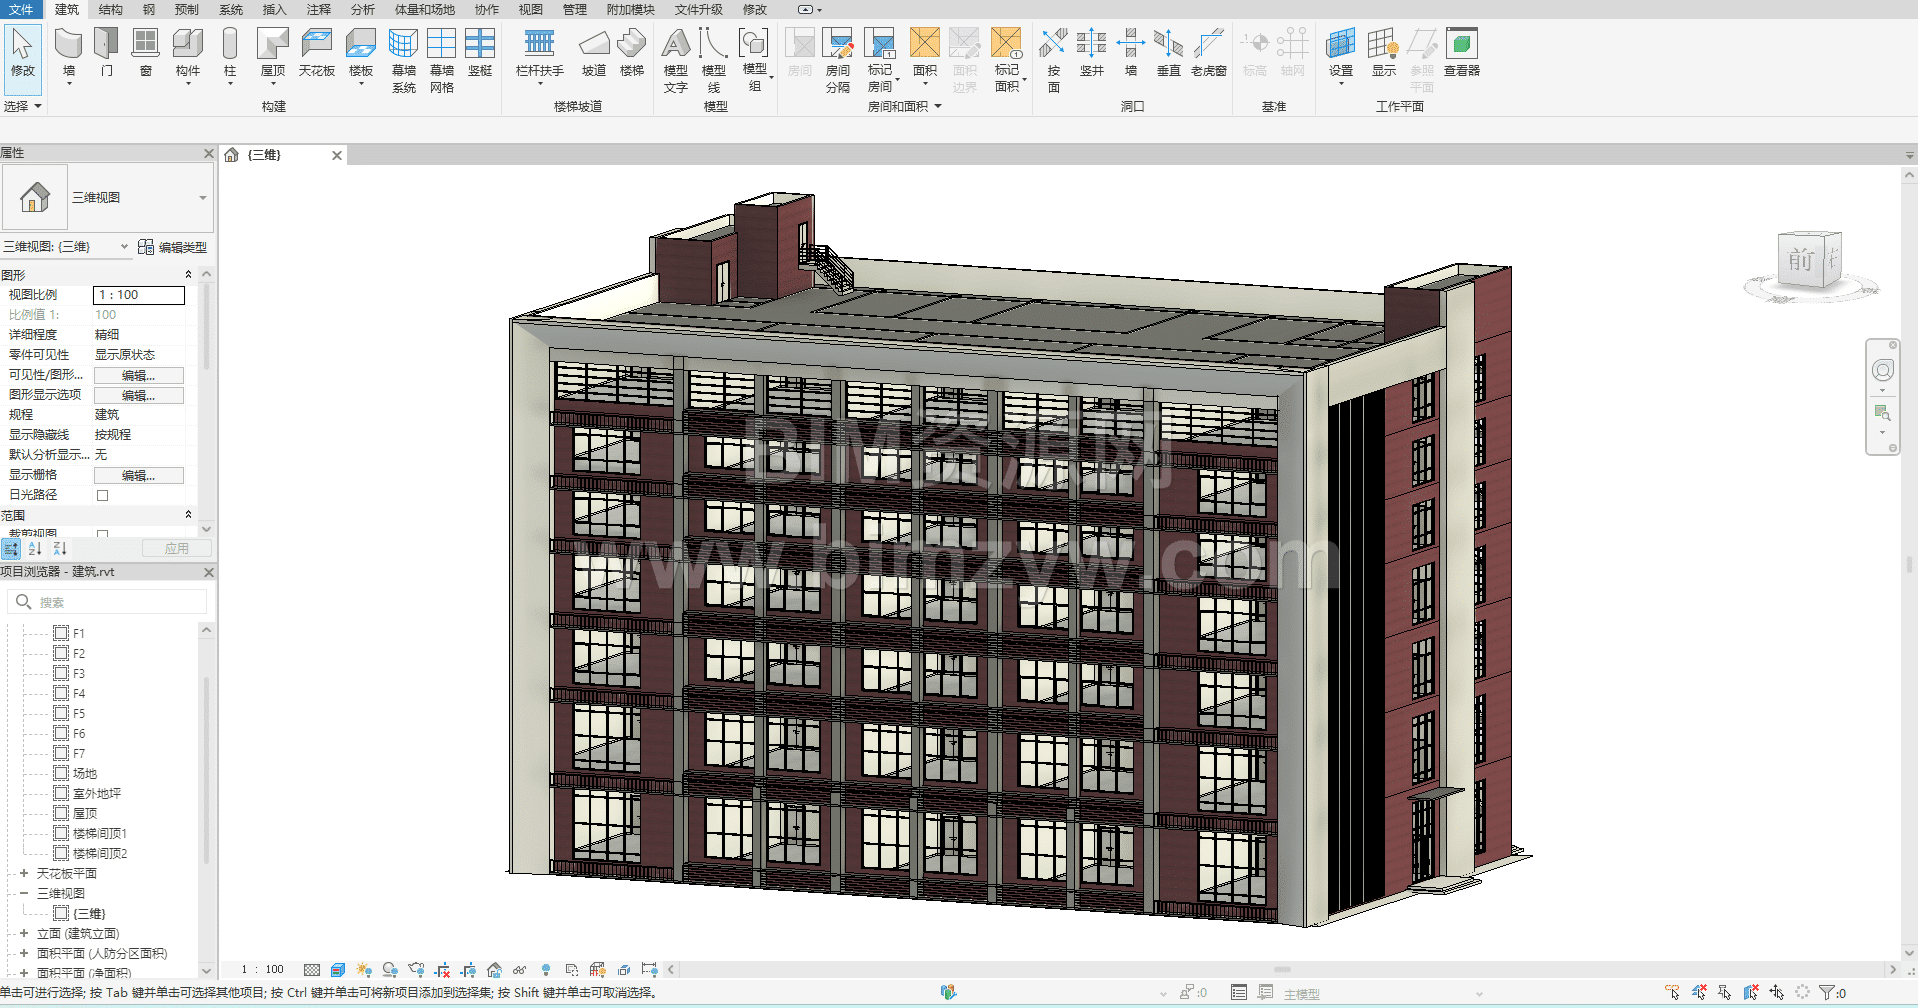Collapse the 三维视图 tree node
Viewport: 1918px width, 1008px height.
[24, 893]
